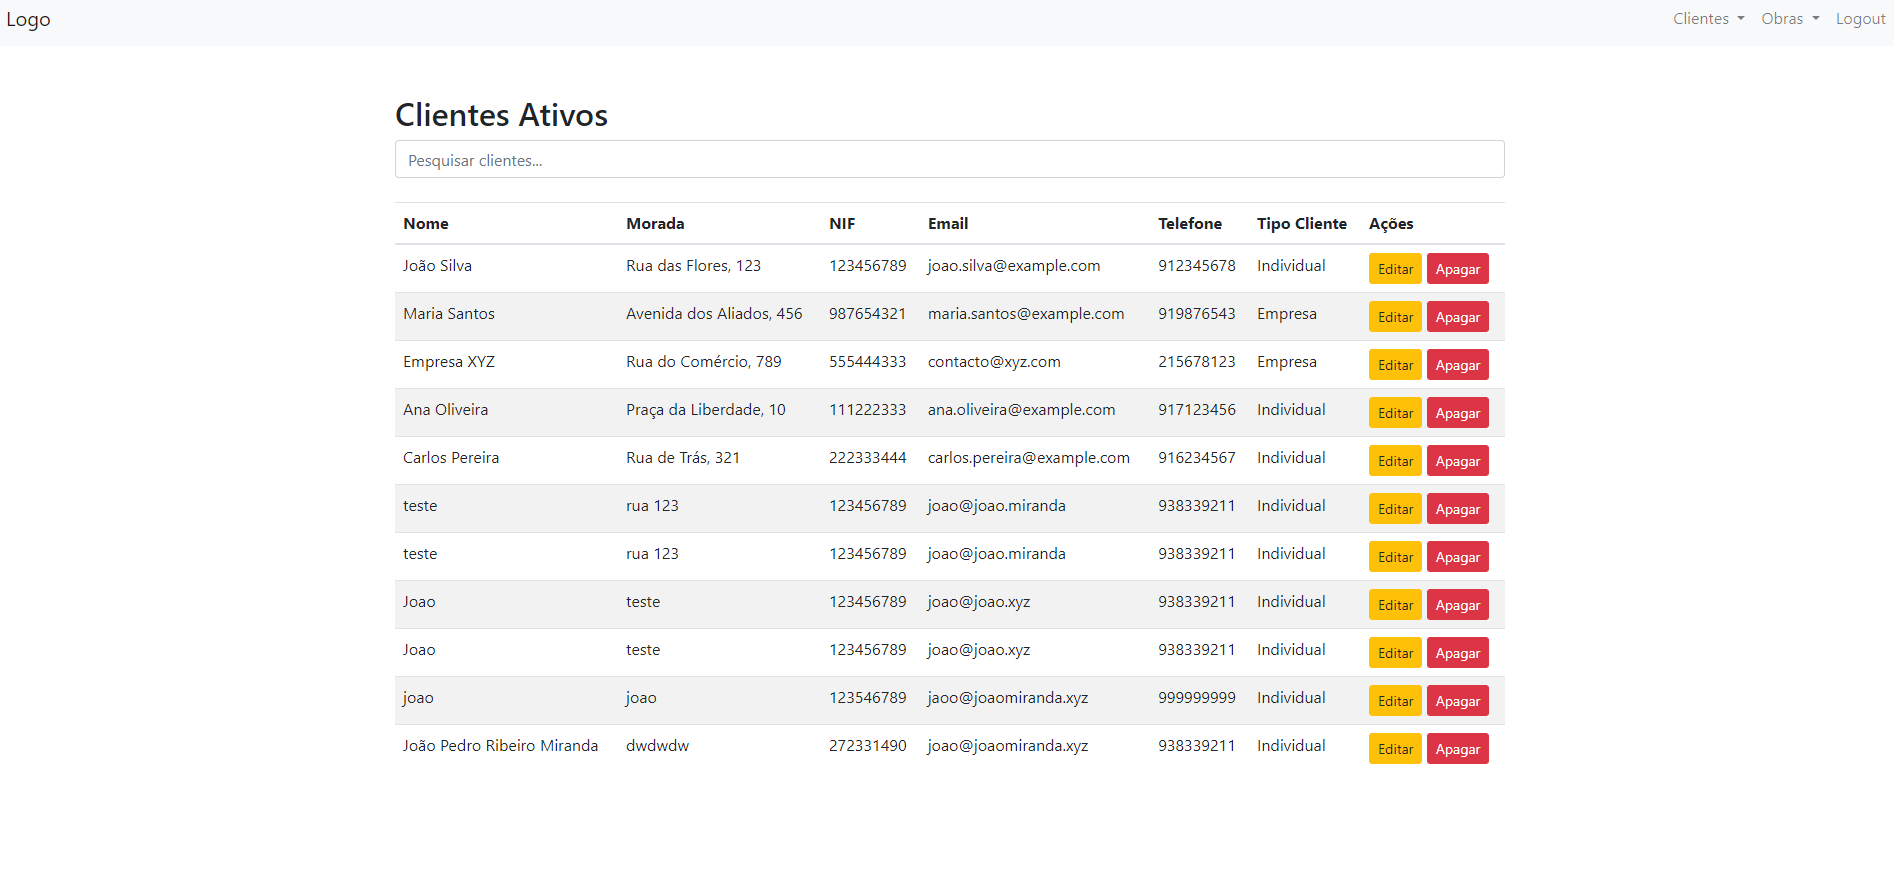The height and width of the screenshot is (896, 1894).
Task: Click address Praça da Liberdade, 10
Action: [x=706, y=410]
